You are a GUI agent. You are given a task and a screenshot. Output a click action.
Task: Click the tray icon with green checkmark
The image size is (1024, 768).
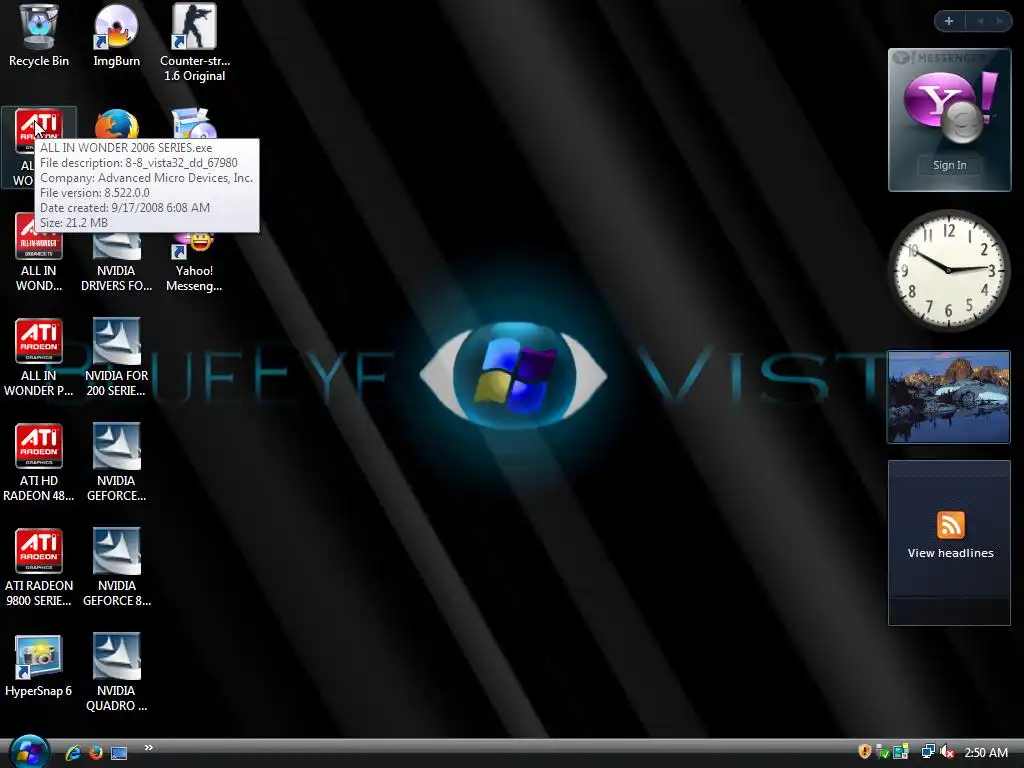pos(882,752)
